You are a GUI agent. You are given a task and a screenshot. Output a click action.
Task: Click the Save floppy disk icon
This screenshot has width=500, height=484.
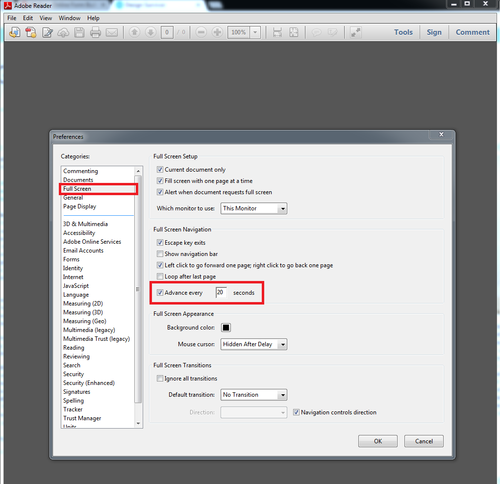click(79, 32)
